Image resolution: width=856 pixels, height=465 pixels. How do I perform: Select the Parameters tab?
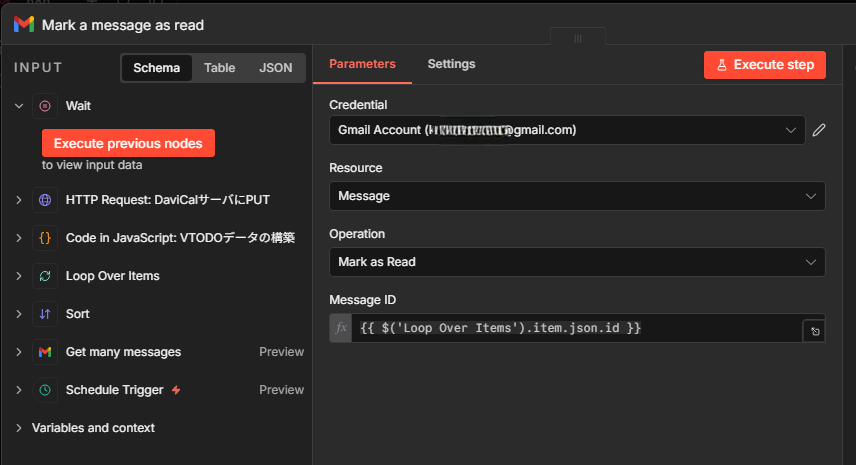tap(362, 64)
